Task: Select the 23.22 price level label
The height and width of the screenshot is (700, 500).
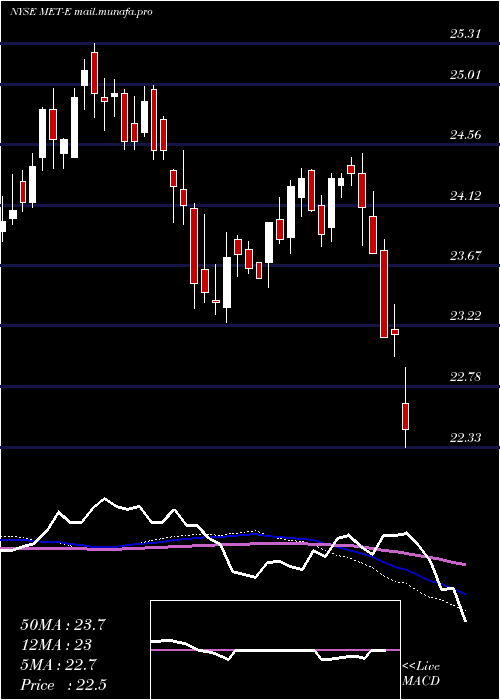Action: click(x=466, y=316)
